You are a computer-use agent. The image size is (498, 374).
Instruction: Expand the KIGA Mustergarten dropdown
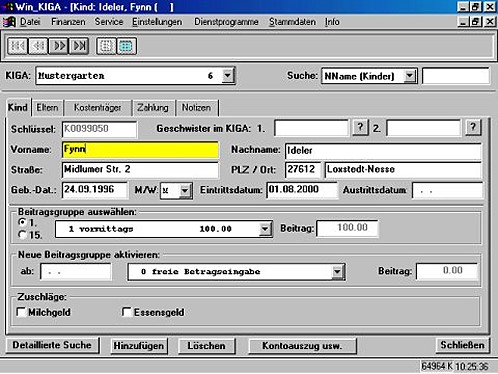pyautogui.click(x=227, y=75)
